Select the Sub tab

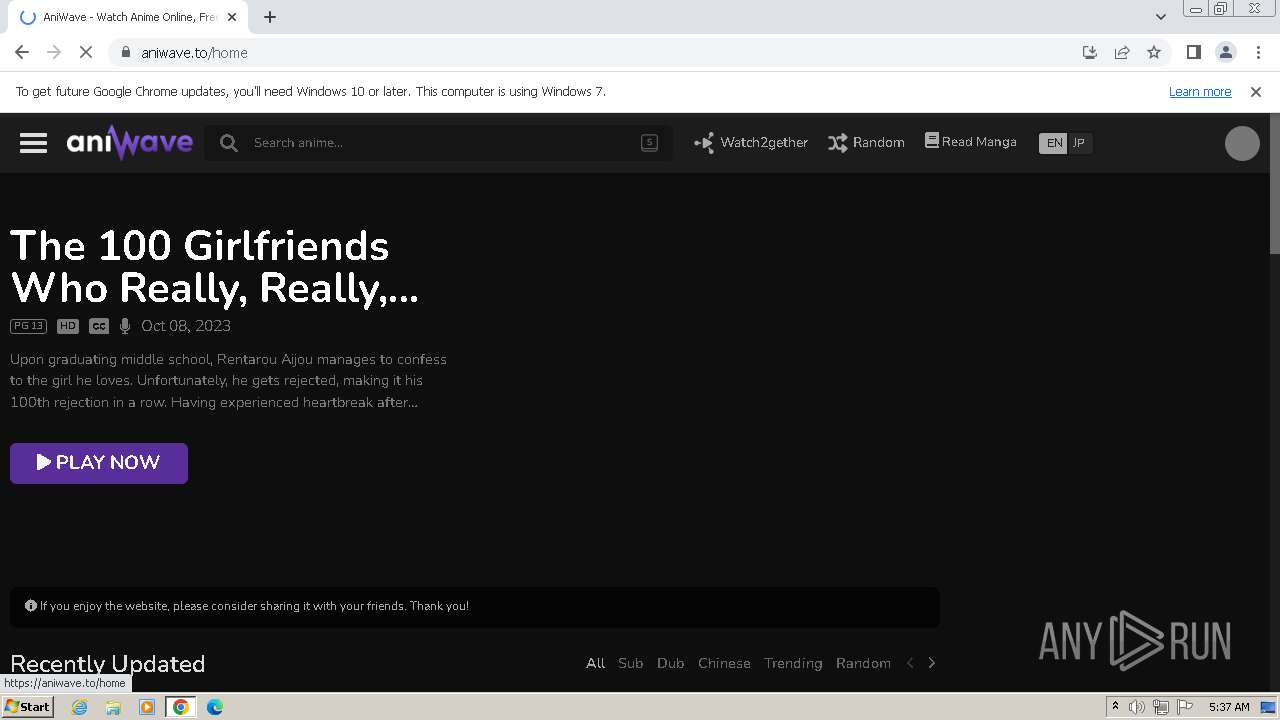[x=630, y=663]
